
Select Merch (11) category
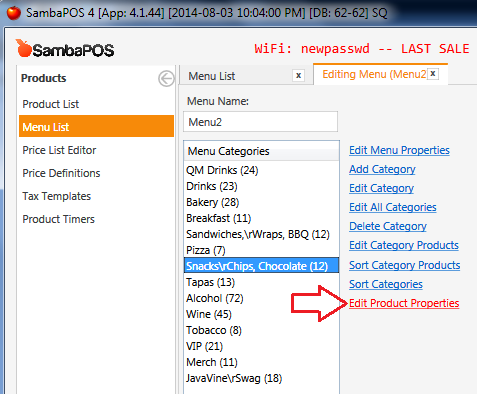coord(261,362)
